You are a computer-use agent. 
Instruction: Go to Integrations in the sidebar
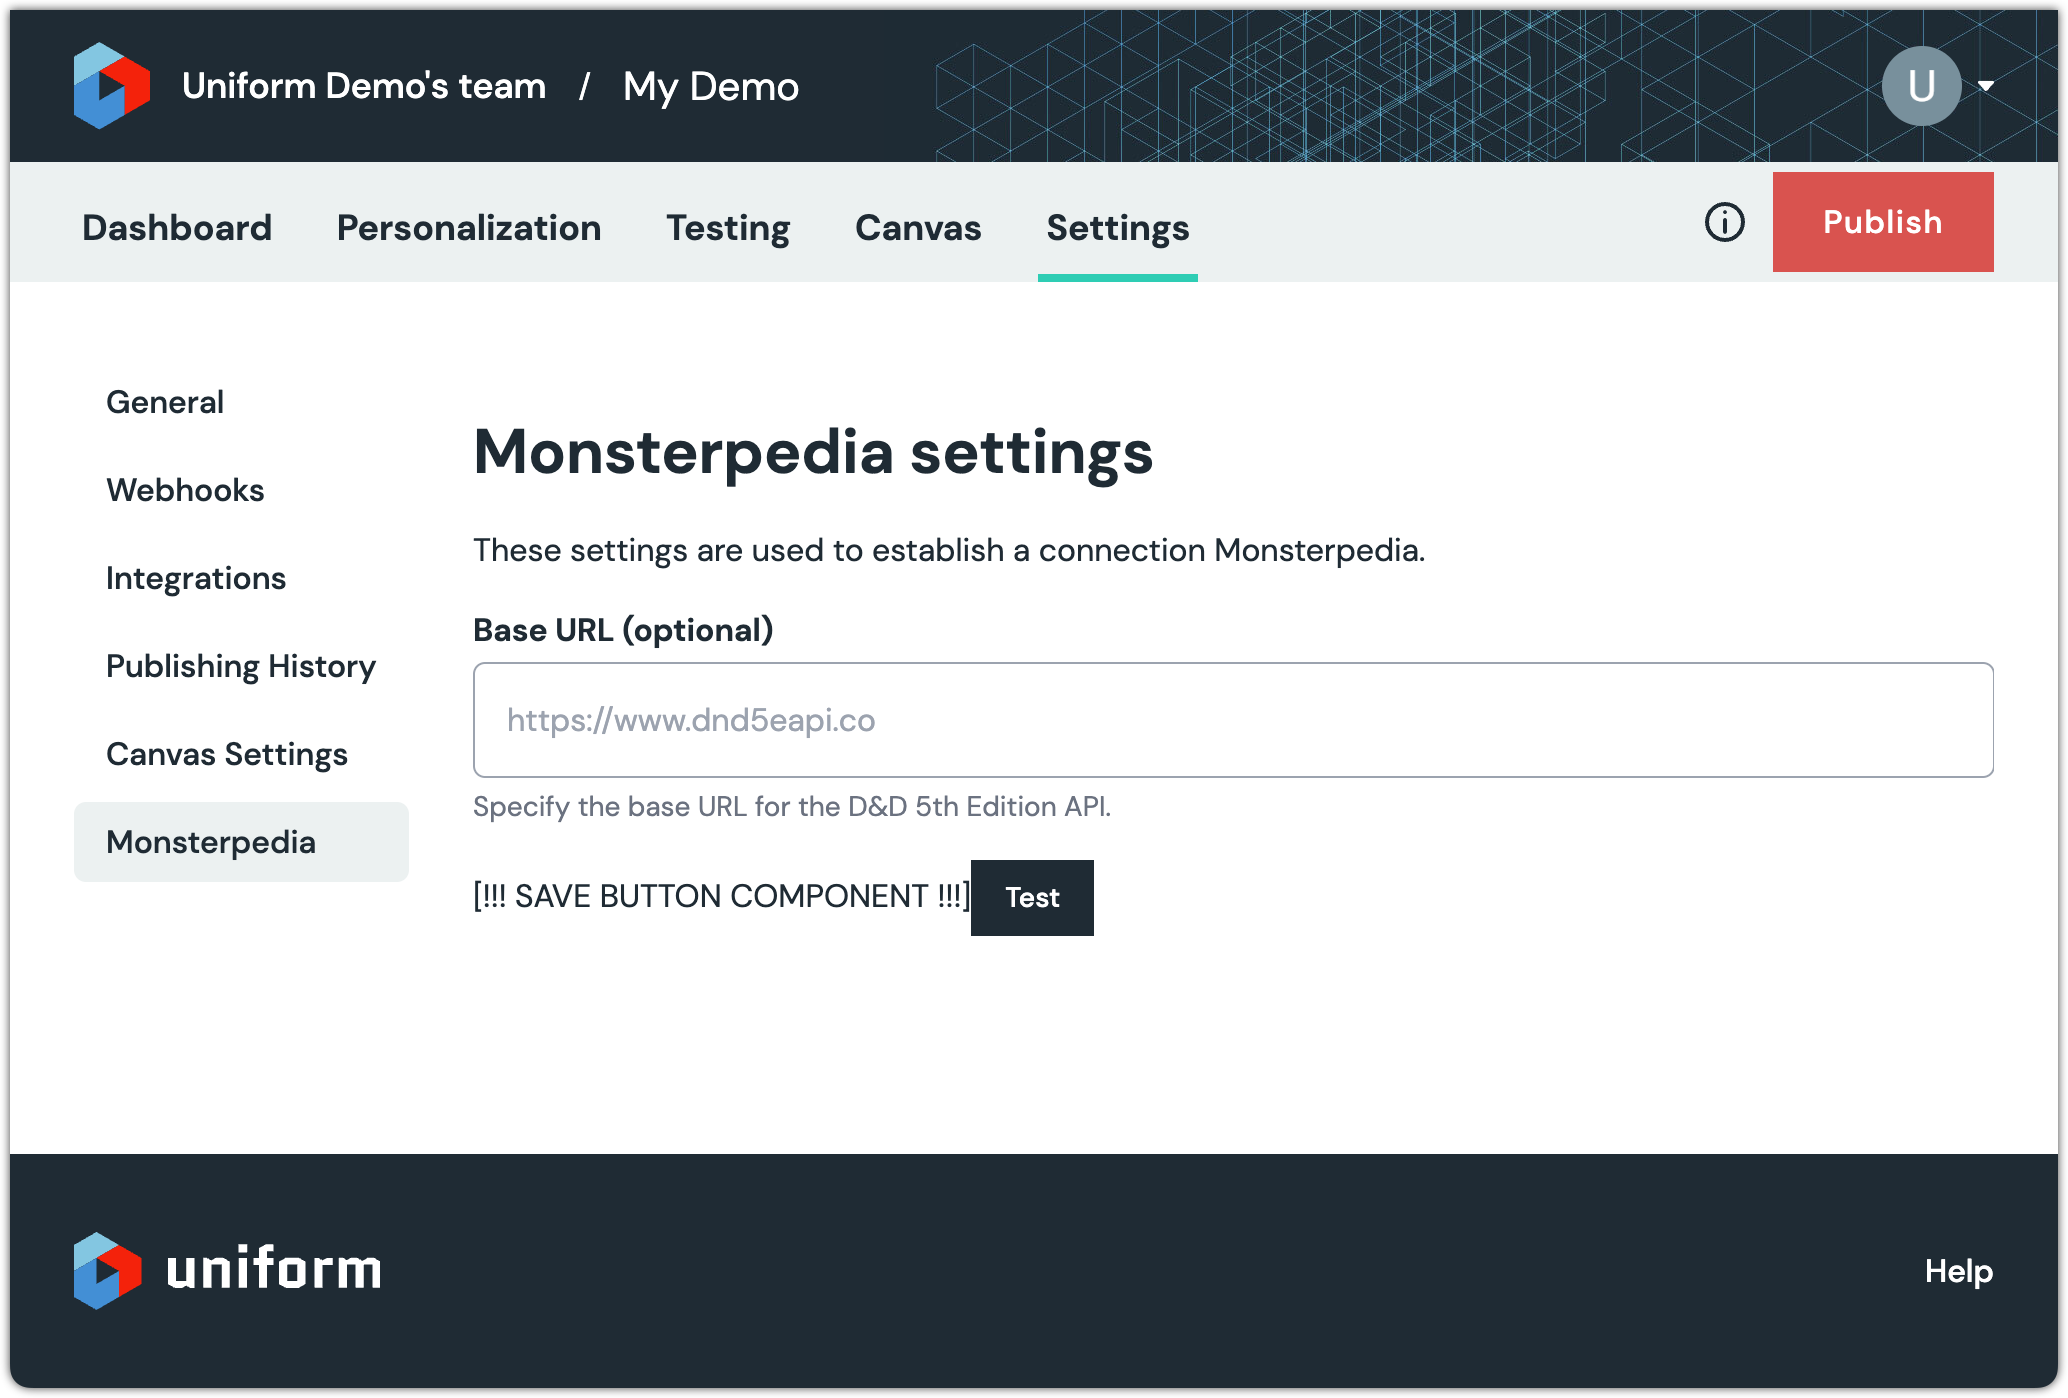coord(196,578)
